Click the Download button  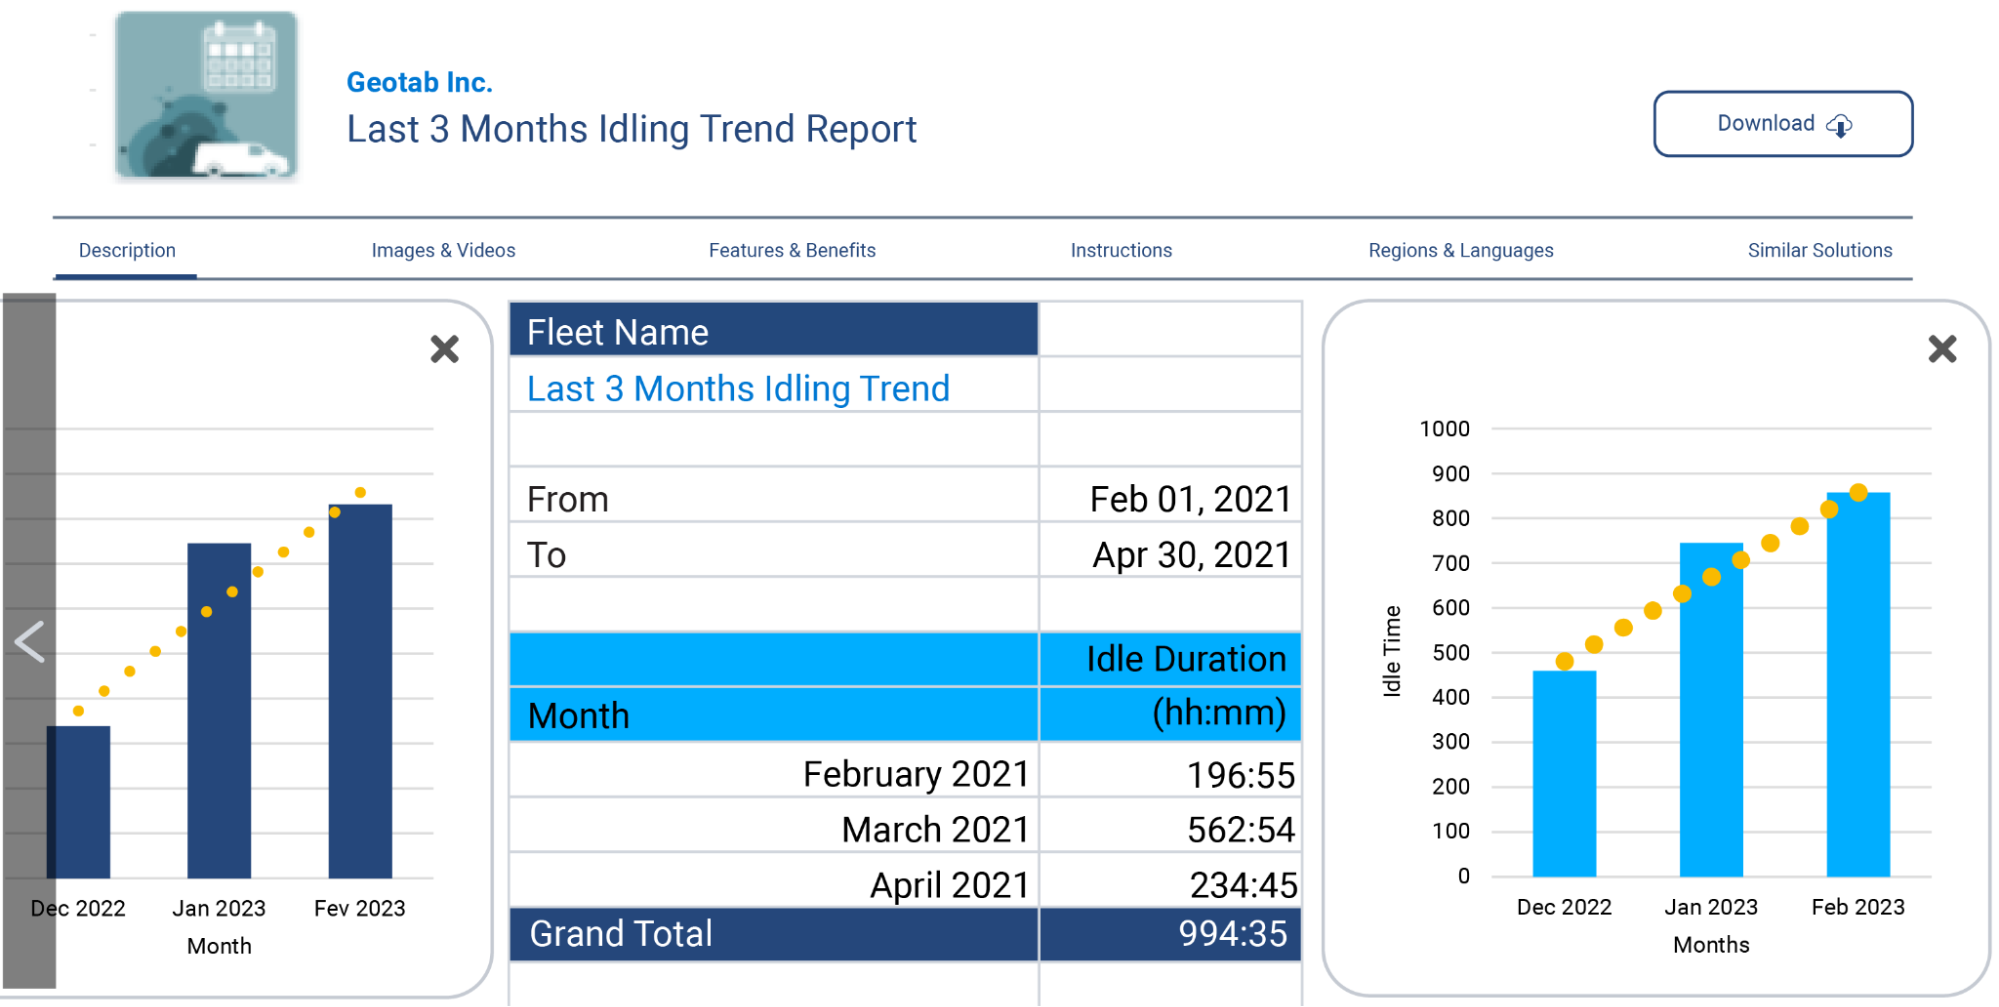(1783, 124)
